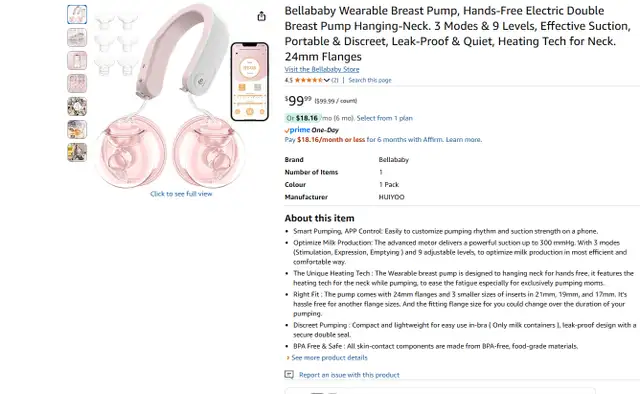640x394 pixels.
Task: Expand the rating breakdown chevron
Action: coord(327,80)
